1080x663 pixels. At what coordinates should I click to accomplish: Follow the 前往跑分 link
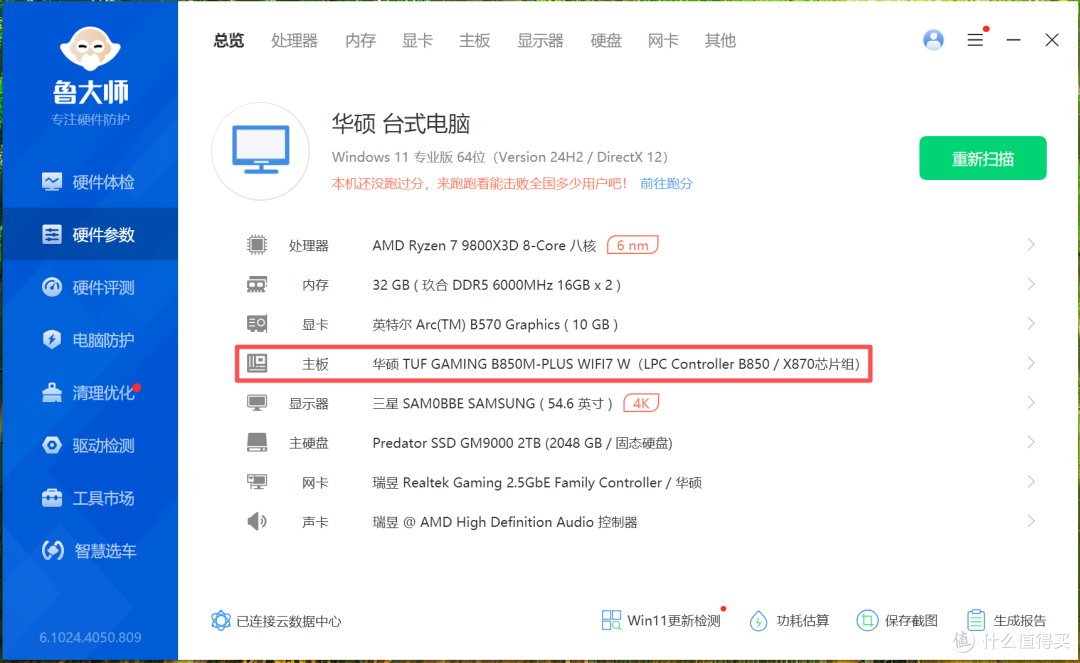(666, 183)
